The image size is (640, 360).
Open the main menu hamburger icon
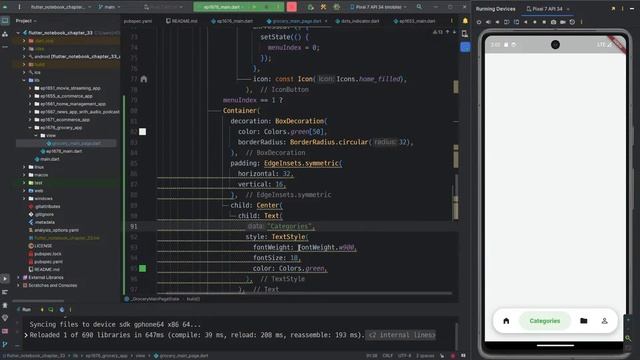[x=19, y=7]
